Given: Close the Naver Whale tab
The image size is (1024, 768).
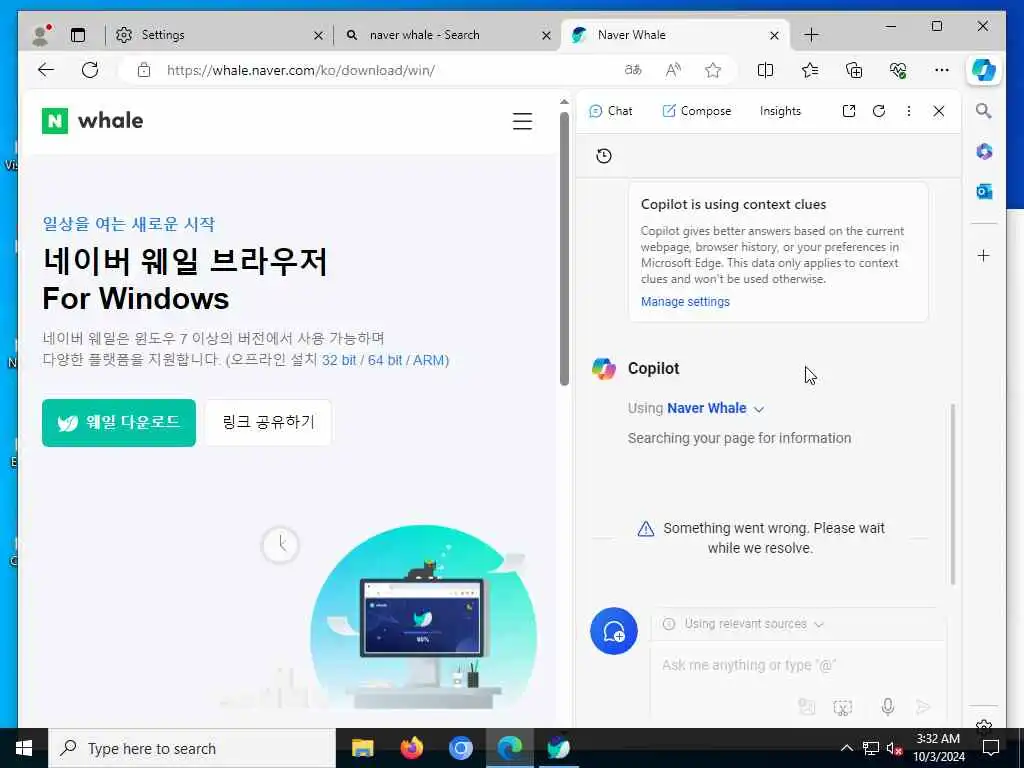Looking at the screenshot, I should coord(774,35).
